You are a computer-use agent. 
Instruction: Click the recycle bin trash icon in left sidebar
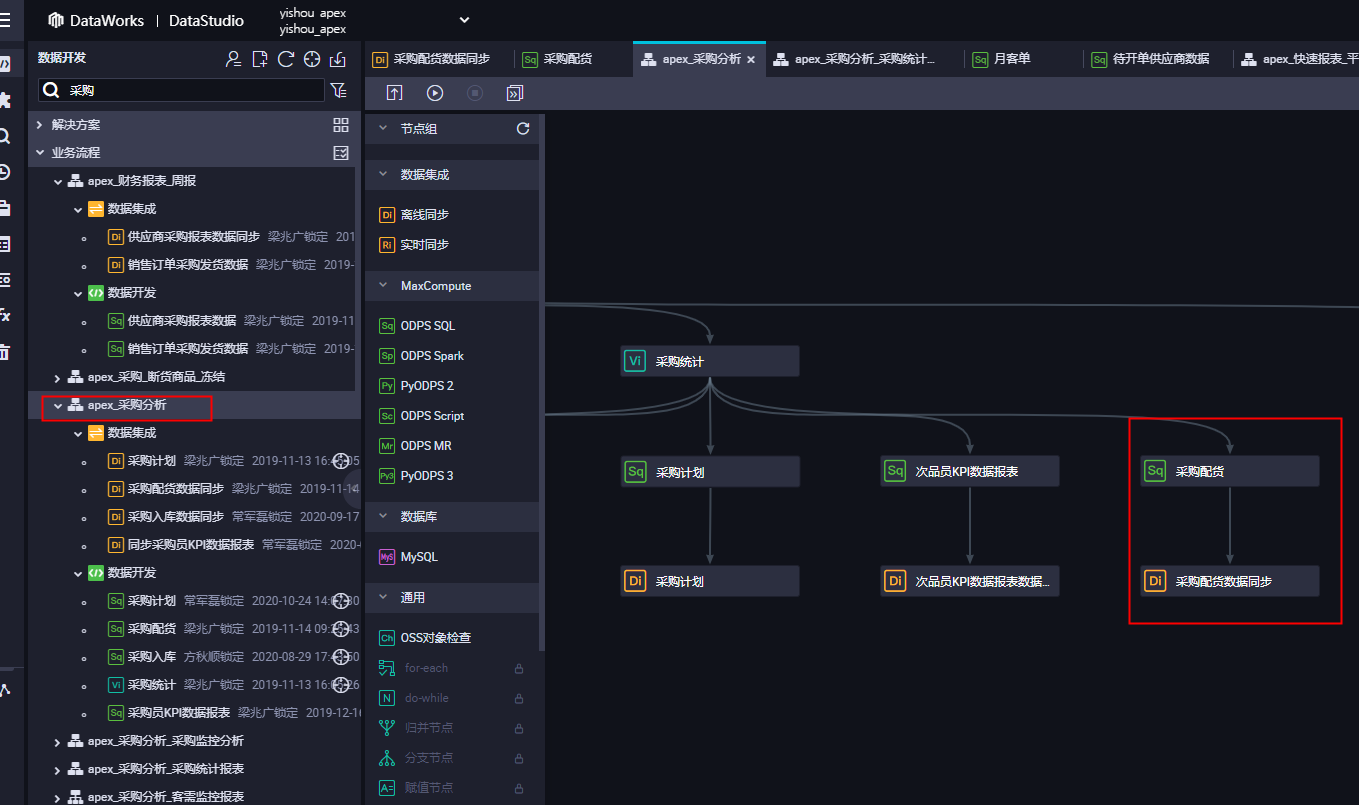5,352
